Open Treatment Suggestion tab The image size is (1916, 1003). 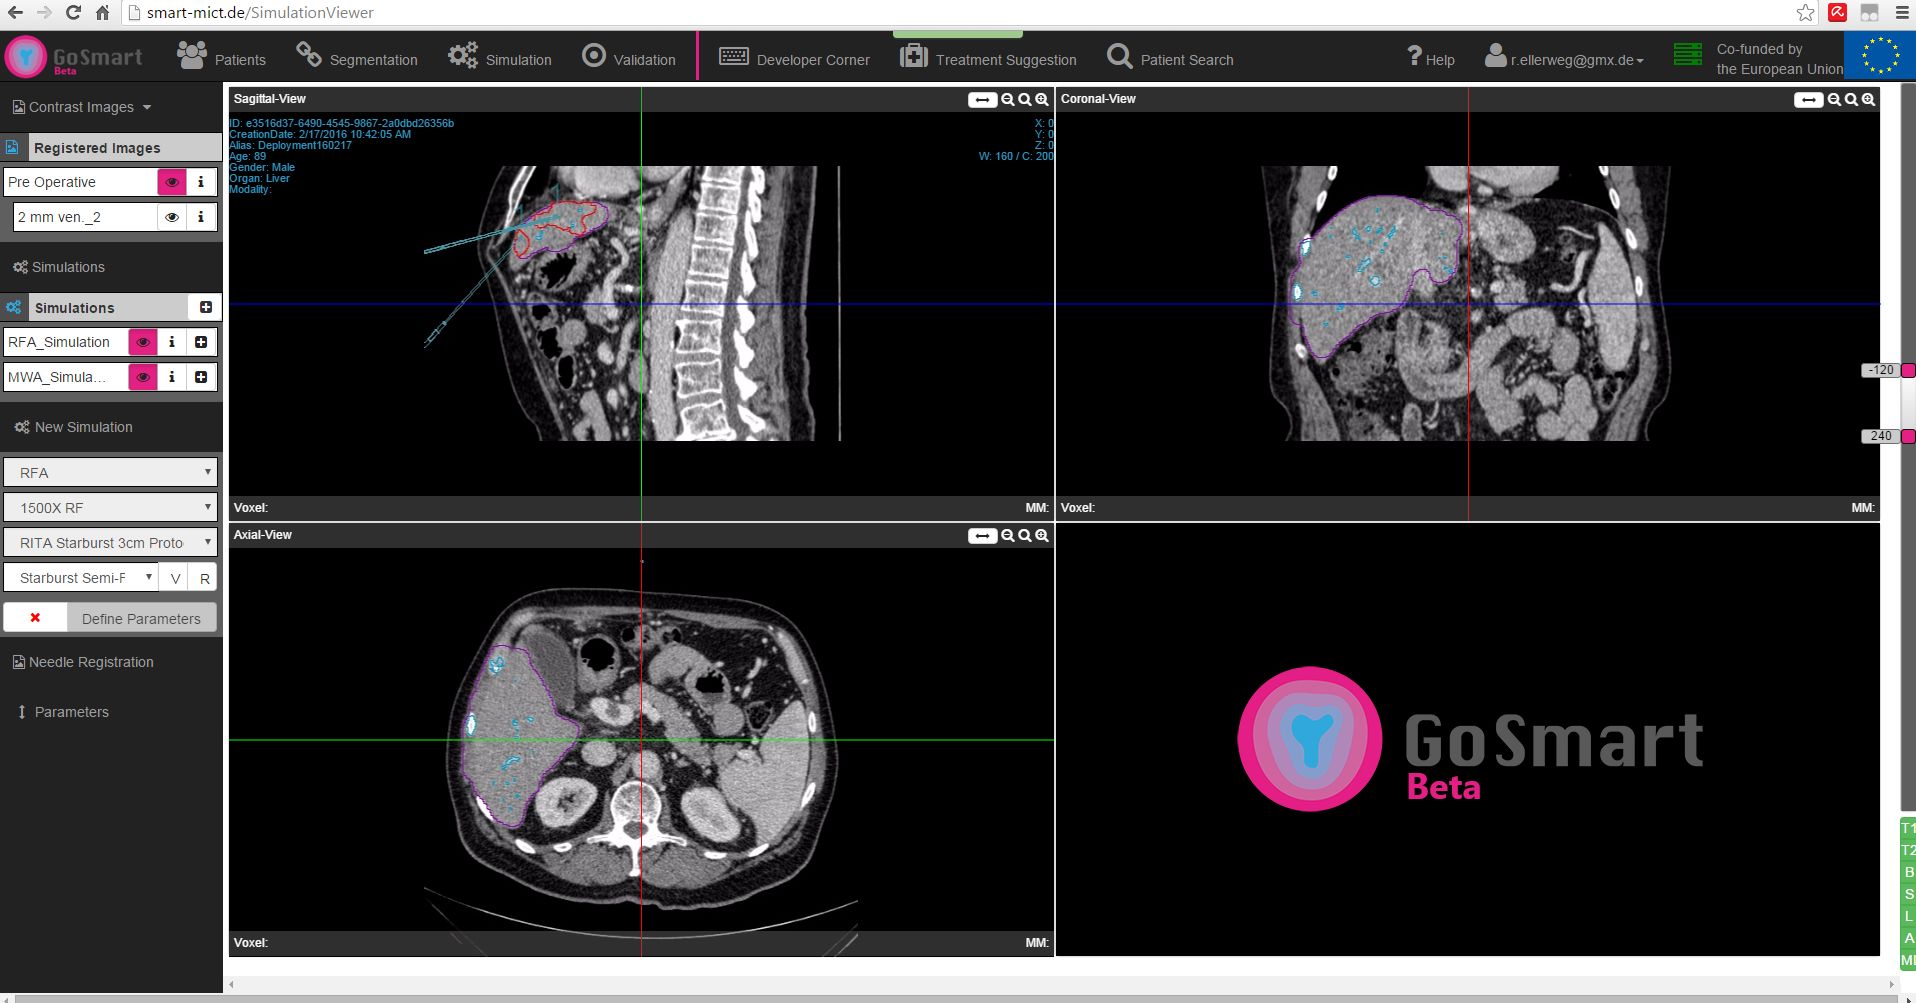[x=988, y=57]
